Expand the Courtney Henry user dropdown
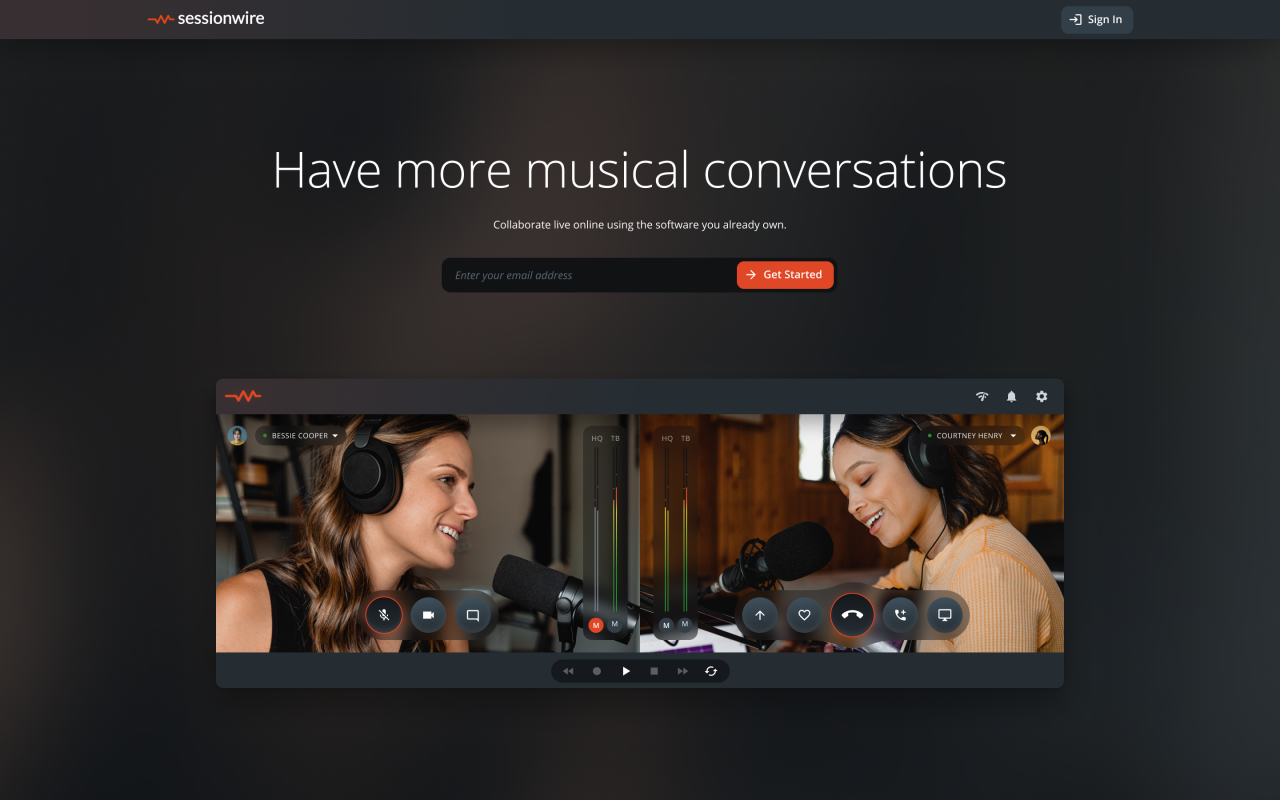The height and width of the screenshot is (800, 1280). coord(974,436)
